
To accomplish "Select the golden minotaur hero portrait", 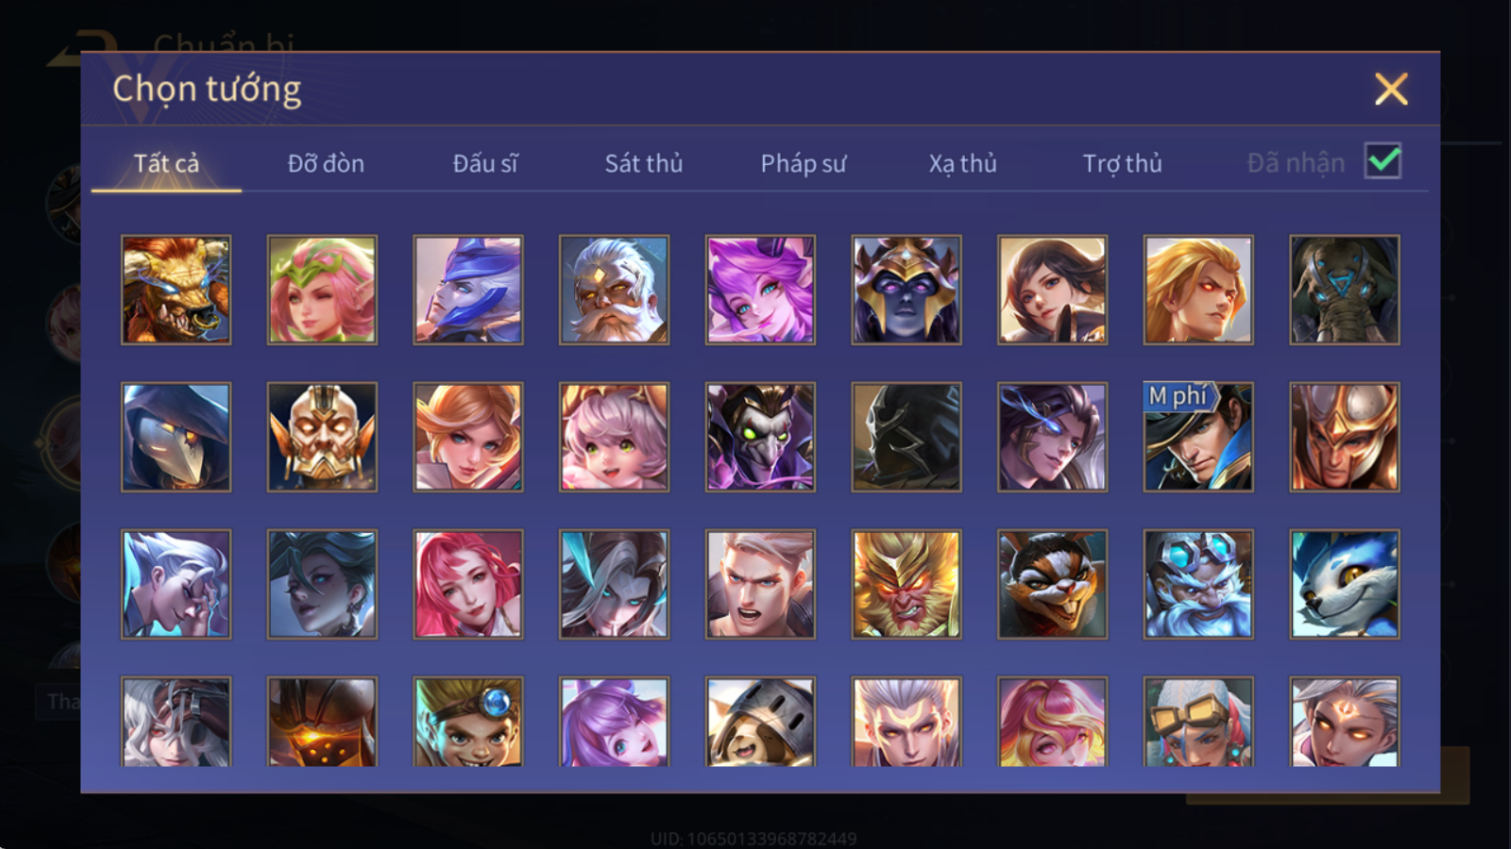I will (x=176, y=290).
